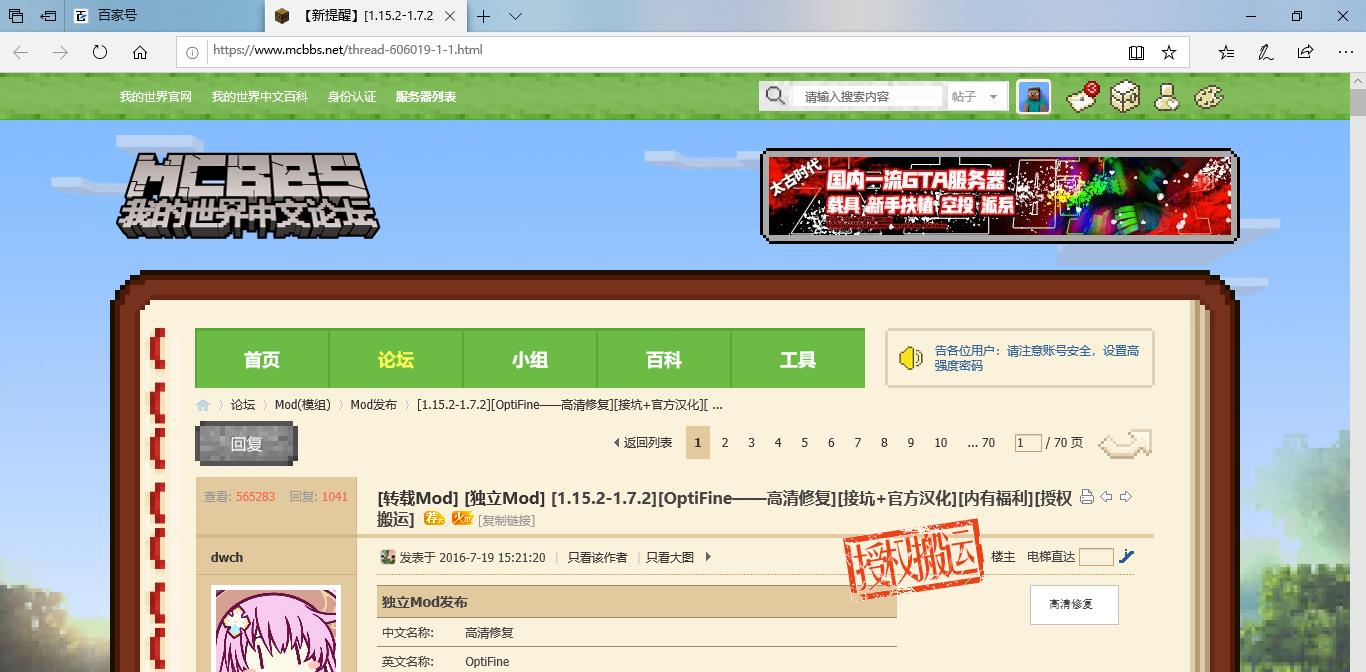This screenshot has width=1366, height=672.
Task: Open the favorites hub list
Action: click(1226, 52)
